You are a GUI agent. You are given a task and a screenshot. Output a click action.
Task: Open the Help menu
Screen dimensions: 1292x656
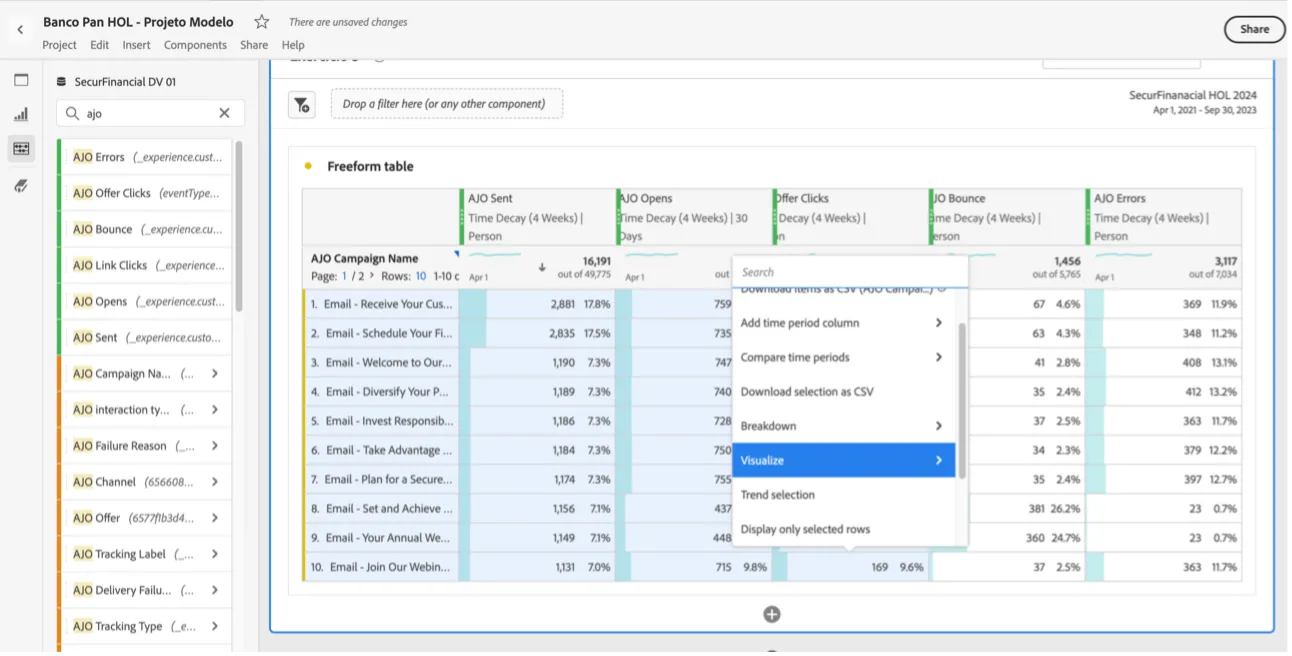coord(293,45)
